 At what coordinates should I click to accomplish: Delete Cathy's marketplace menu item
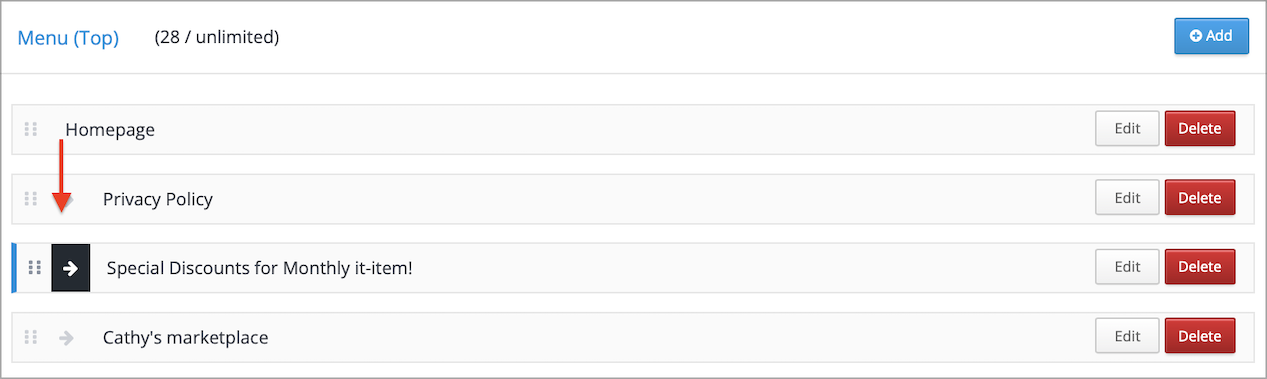pyautogui.click(x=1200, y=337)
